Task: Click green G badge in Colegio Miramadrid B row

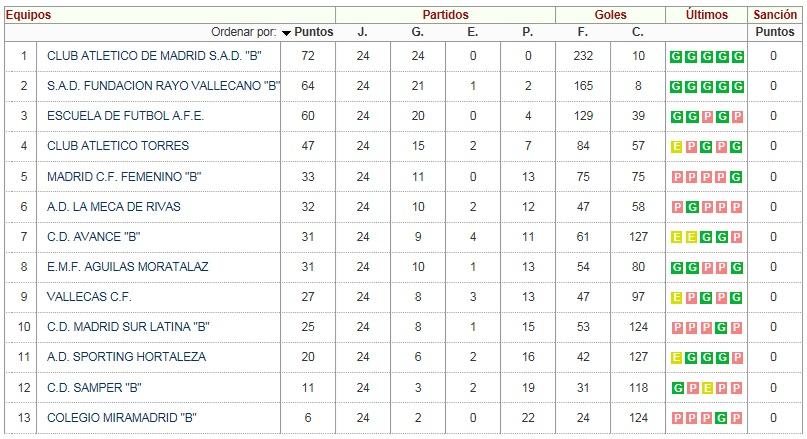Action: point(722,418)
